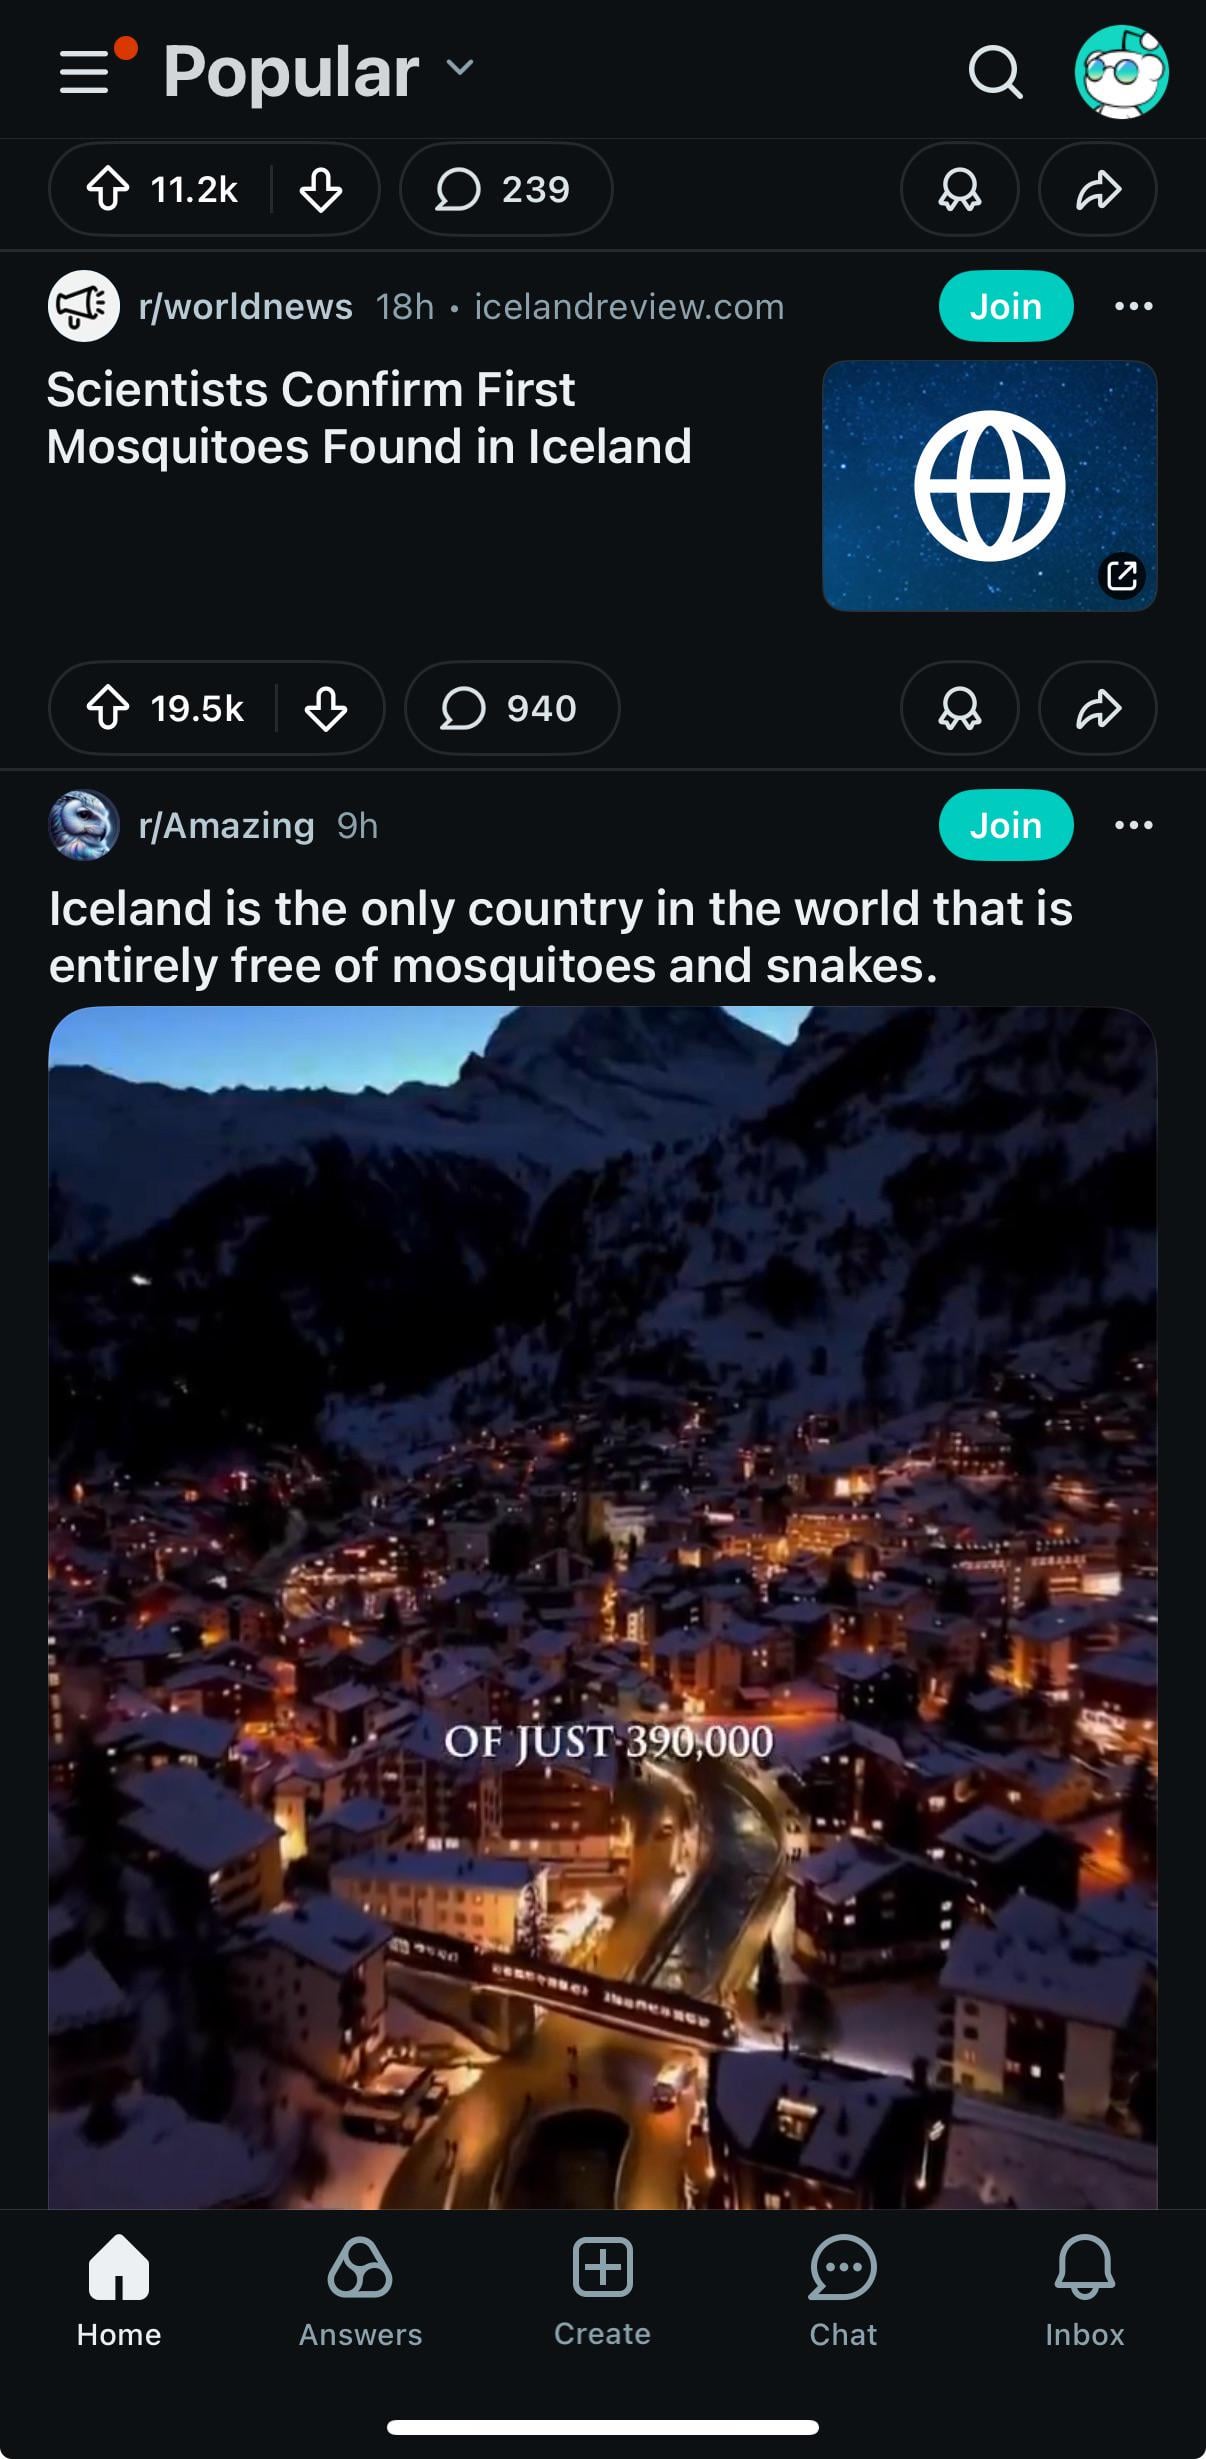1206x2459 pixels.
Task: Upvote the post showing 11.2k votes
Action: [108, 188]
